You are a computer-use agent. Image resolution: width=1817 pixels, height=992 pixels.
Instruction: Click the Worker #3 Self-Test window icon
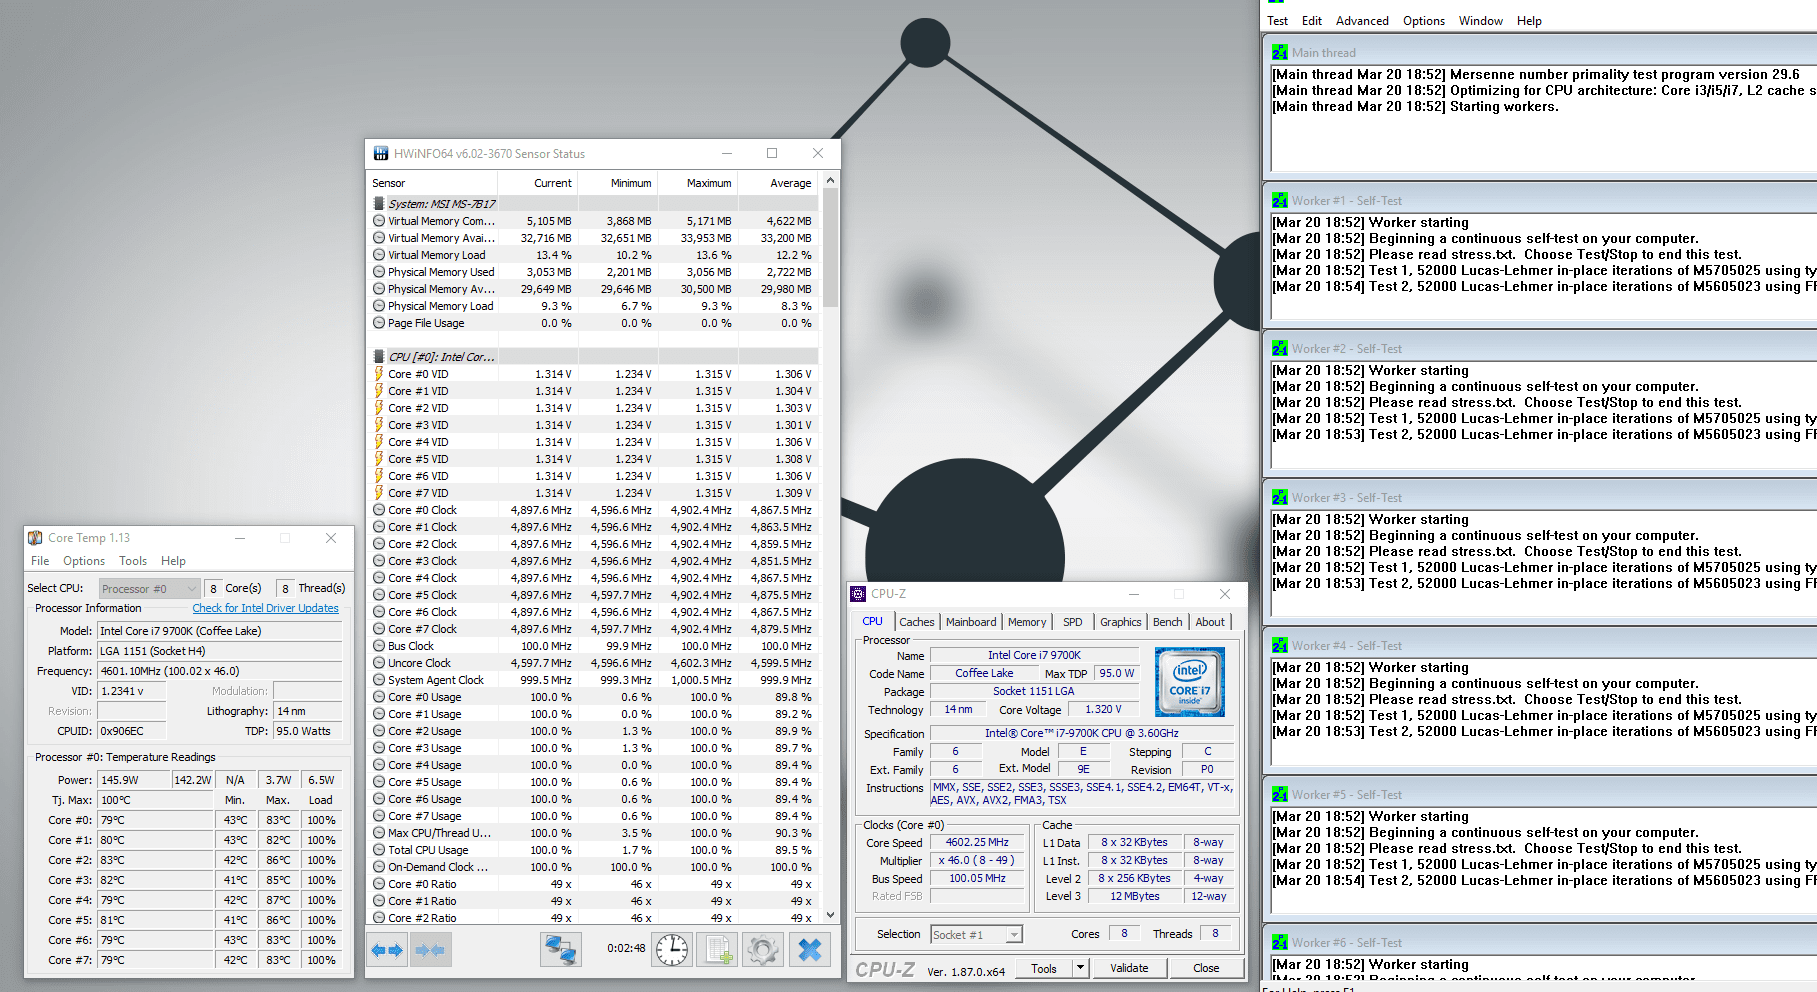click(x=1280, y=497)
